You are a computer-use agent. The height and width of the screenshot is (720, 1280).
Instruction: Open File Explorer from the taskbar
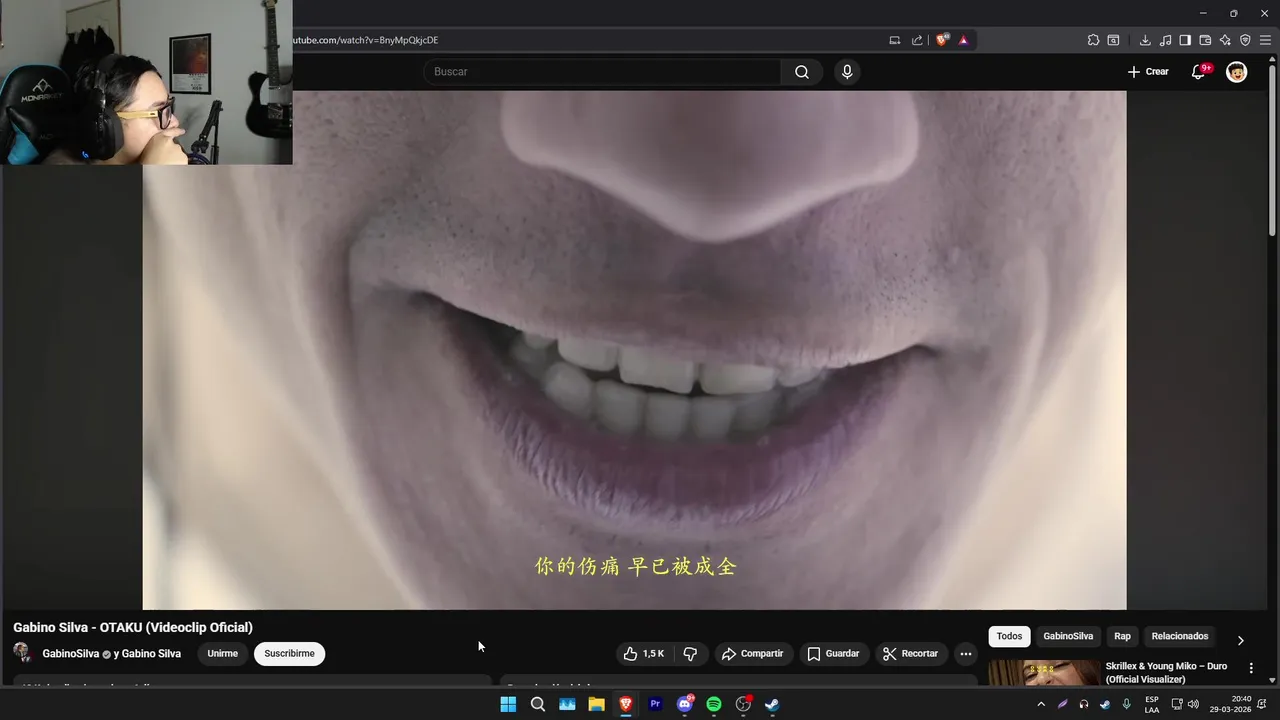click(596, 704)
